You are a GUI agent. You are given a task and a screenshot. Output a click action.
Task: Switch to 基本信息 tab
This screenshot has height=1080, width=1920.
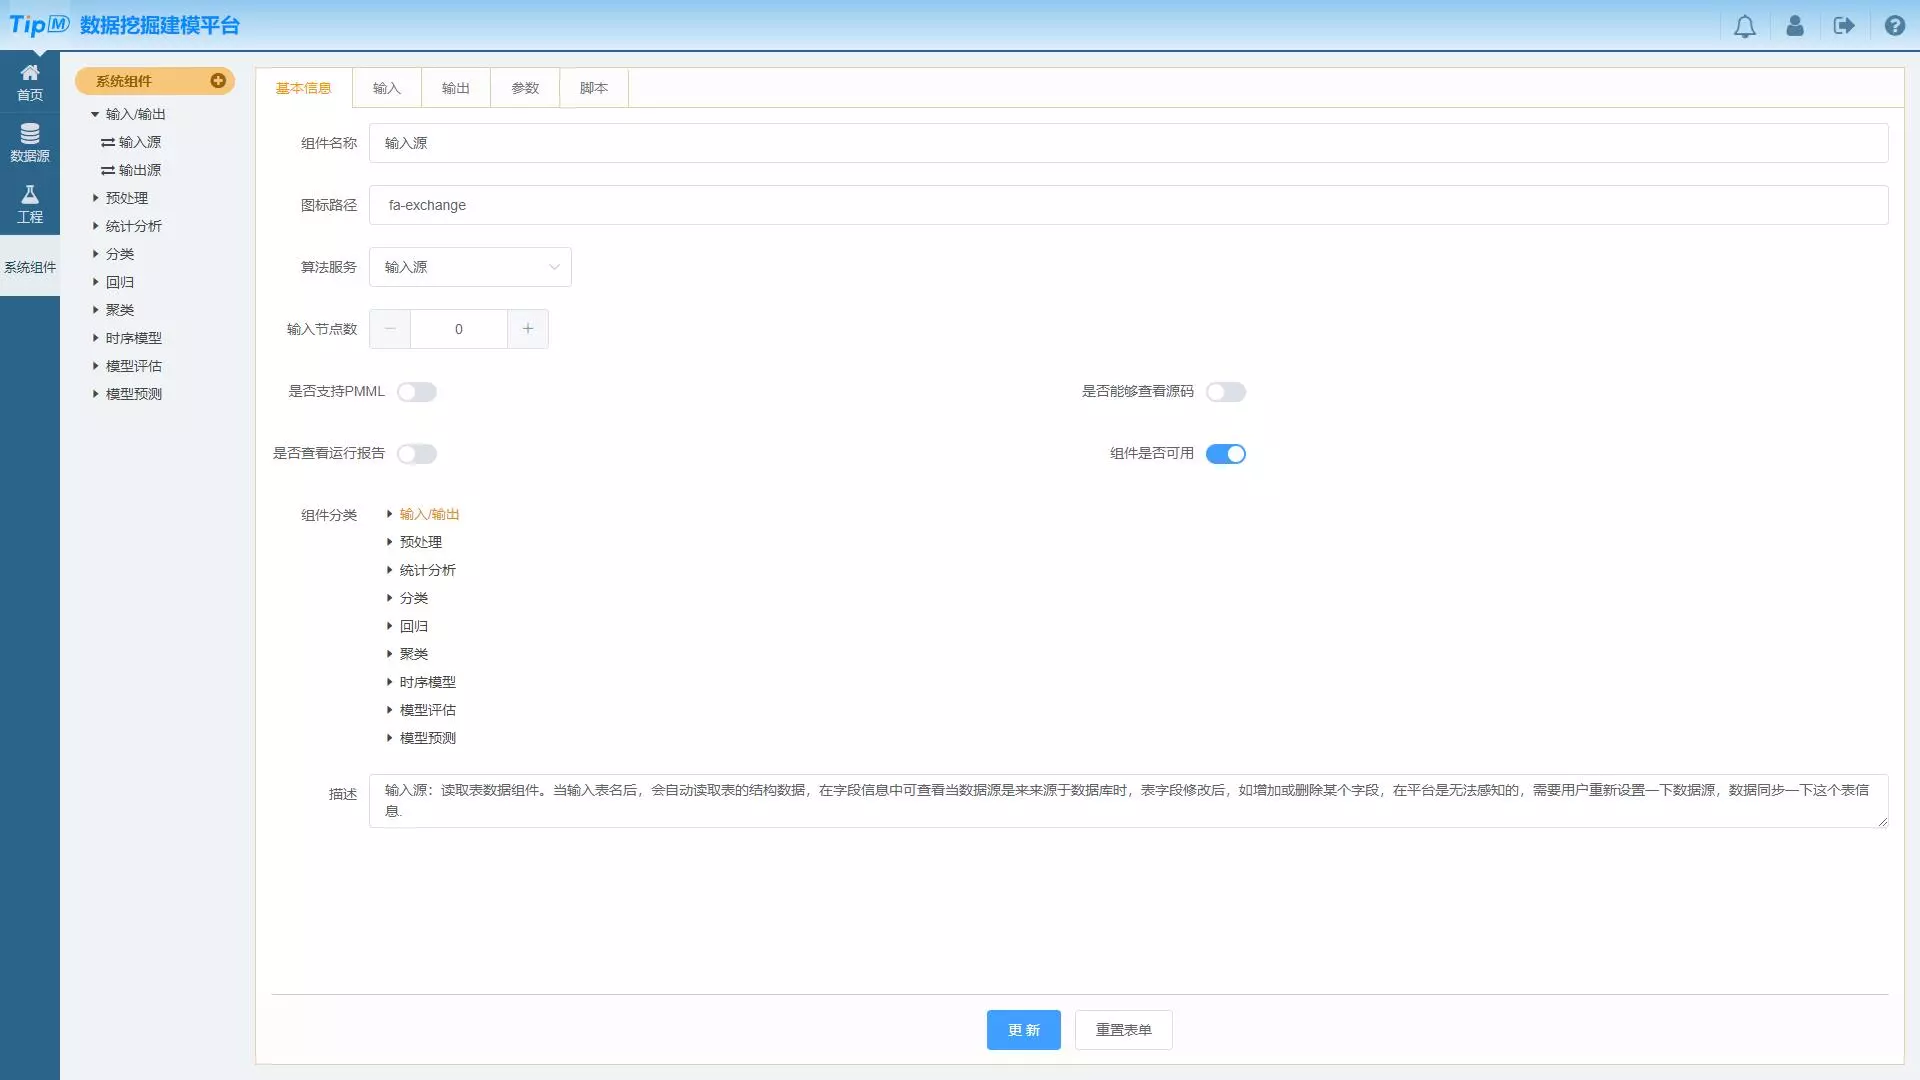303,88
